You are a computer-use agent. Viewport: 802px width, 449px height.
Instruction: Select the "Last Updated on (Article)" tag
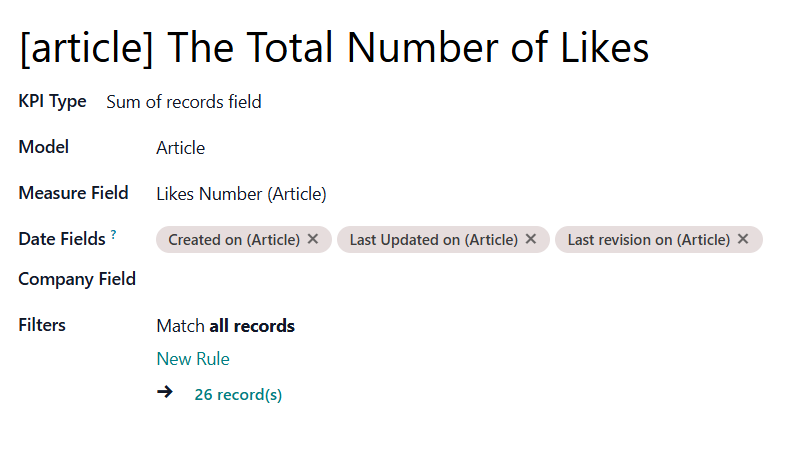(433, 240)
